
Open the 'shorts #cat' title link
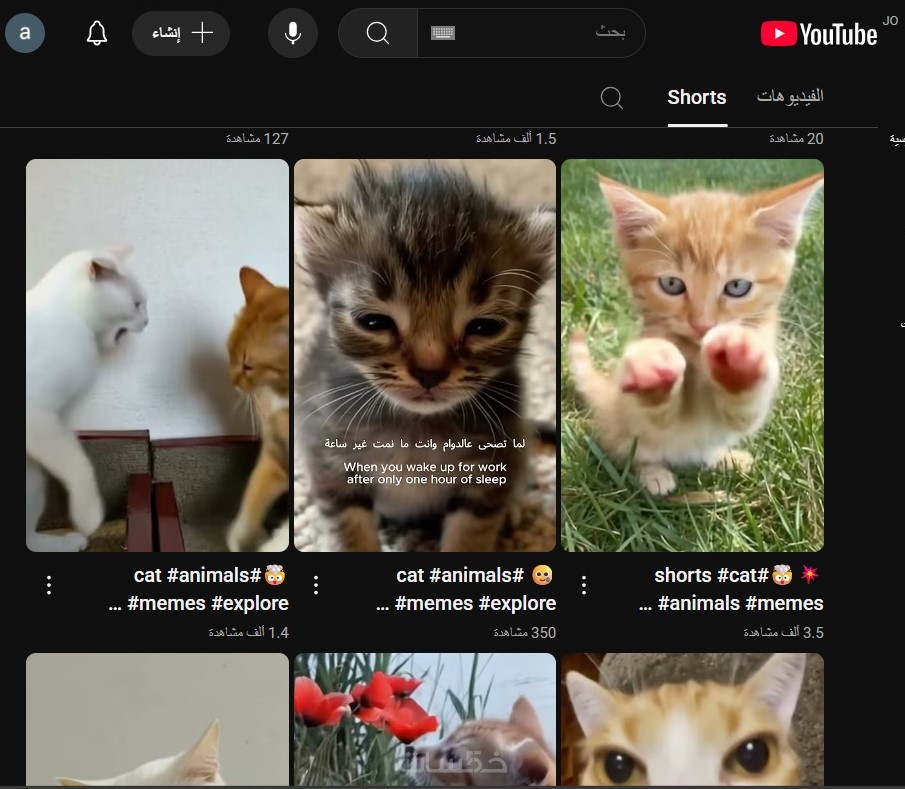tap(731, 589)
